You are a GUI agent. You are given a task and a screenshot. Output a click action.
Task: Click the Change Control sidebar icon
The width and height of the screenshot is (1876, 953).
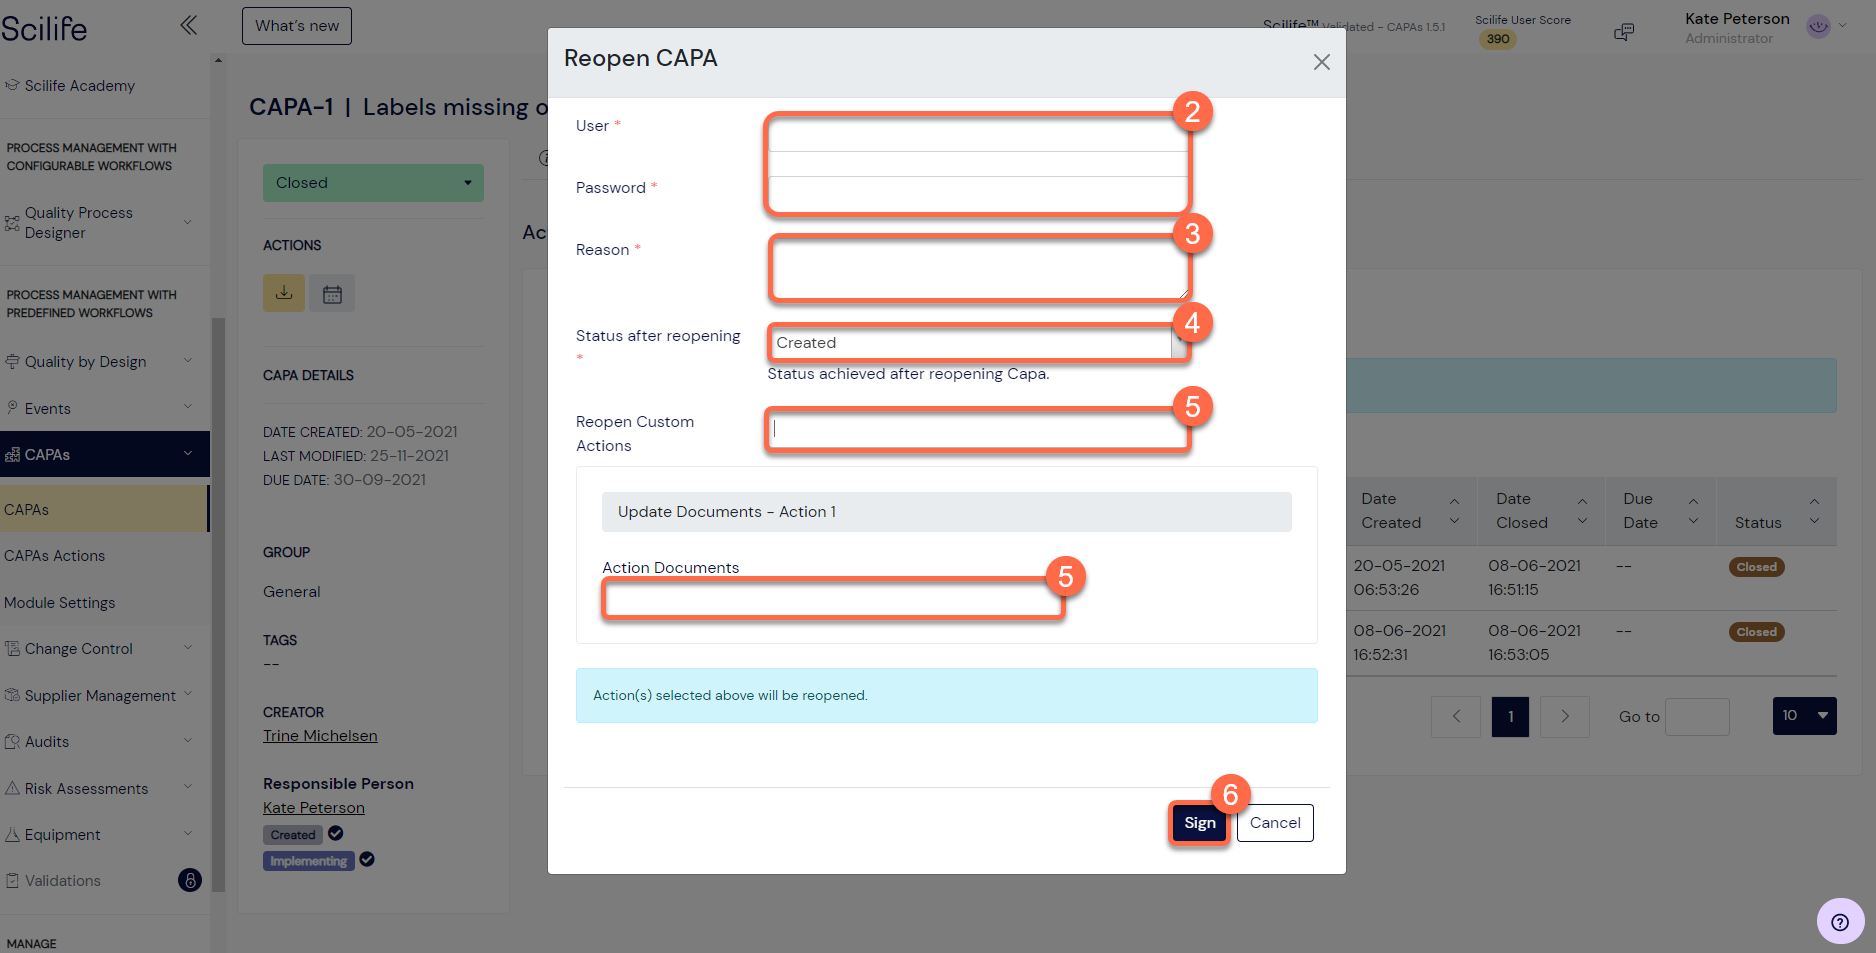point(12,649)
